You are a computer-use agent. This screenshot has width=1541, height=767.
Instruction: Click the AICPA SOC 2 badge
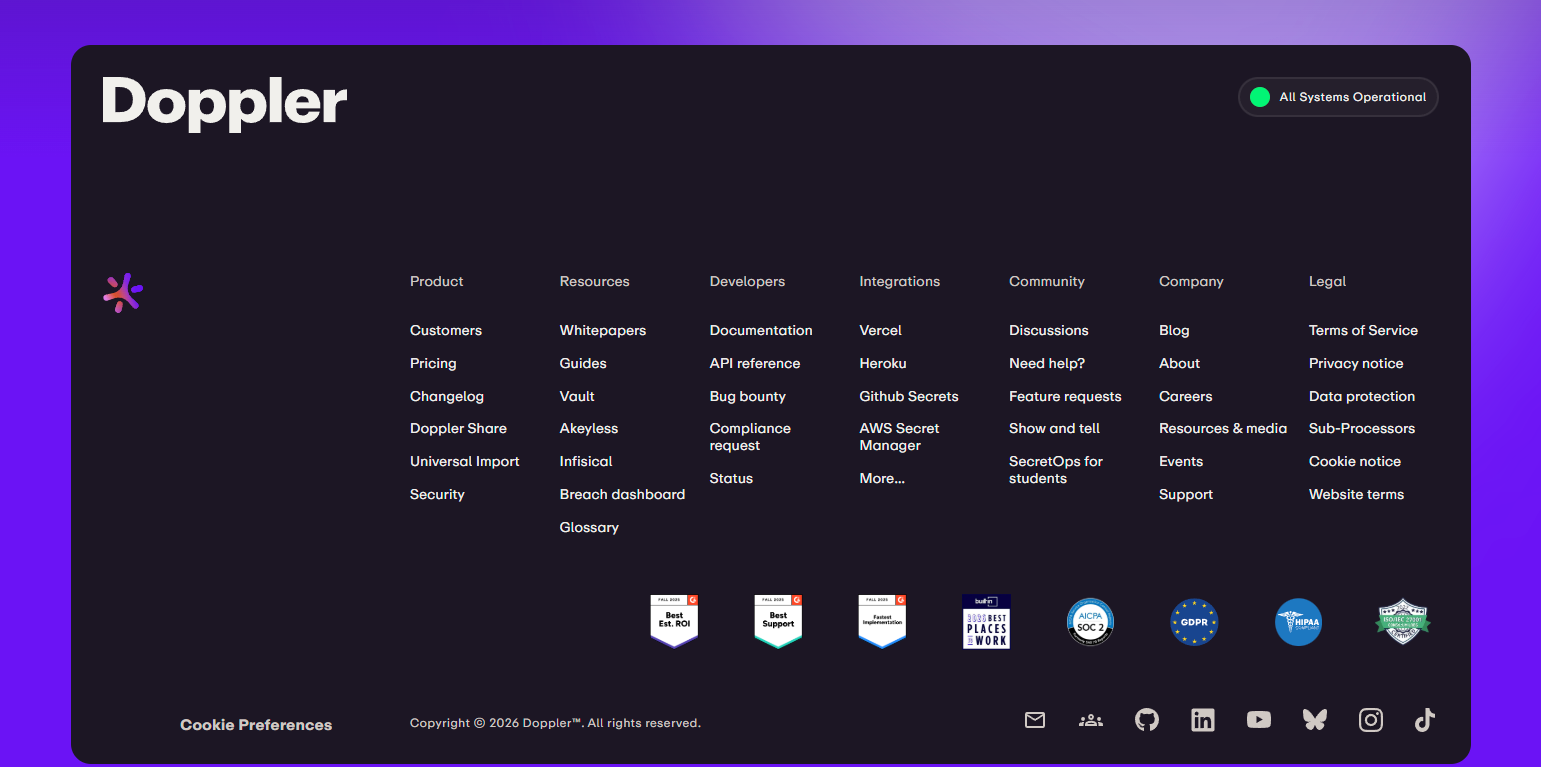1090,621
